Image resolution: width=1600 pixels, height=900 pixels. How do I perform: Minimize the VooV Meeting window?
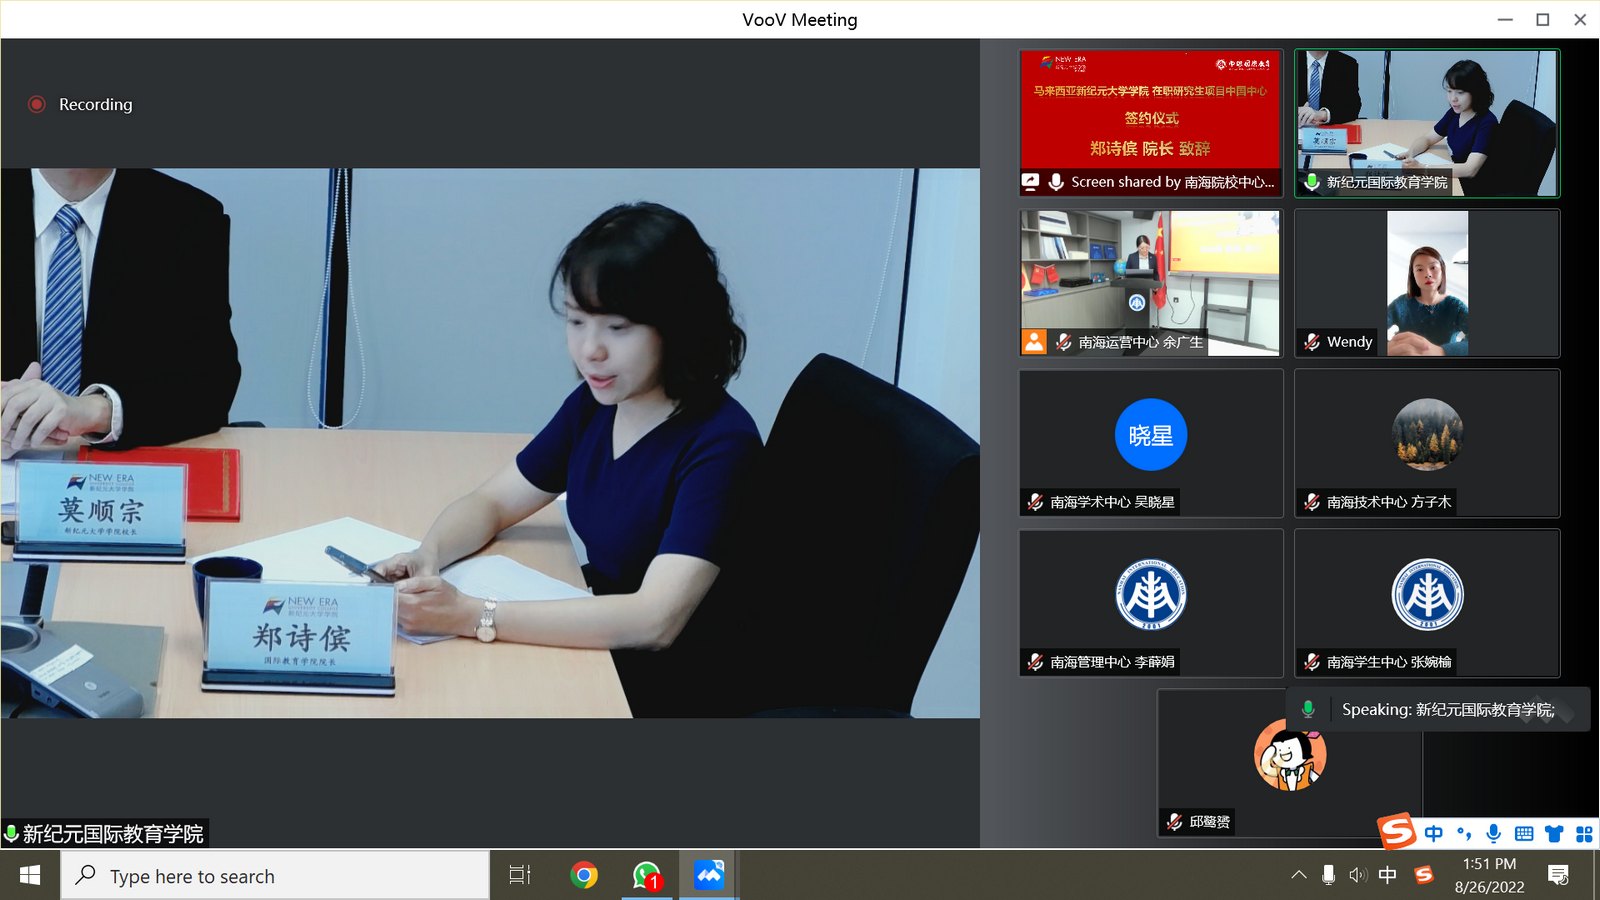click(1505, 19)
